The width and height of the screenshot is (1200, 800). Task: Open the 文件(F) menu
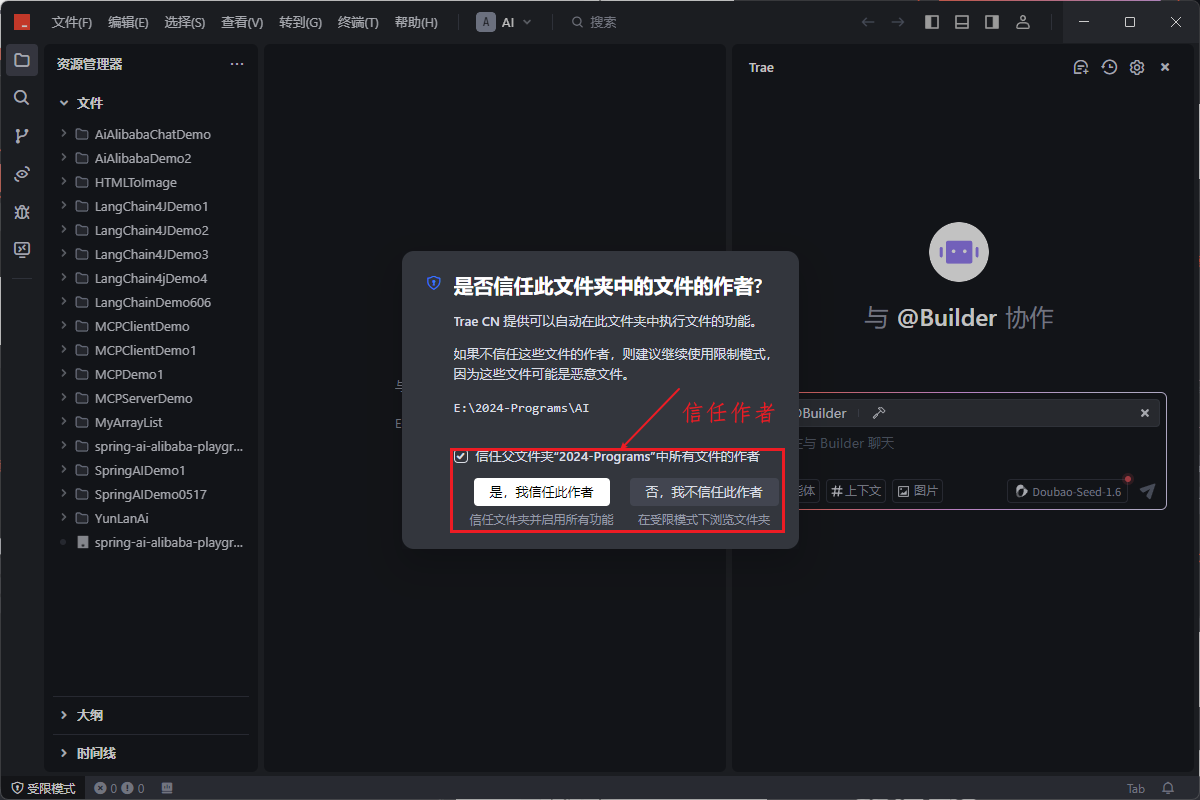click(72, 22)
